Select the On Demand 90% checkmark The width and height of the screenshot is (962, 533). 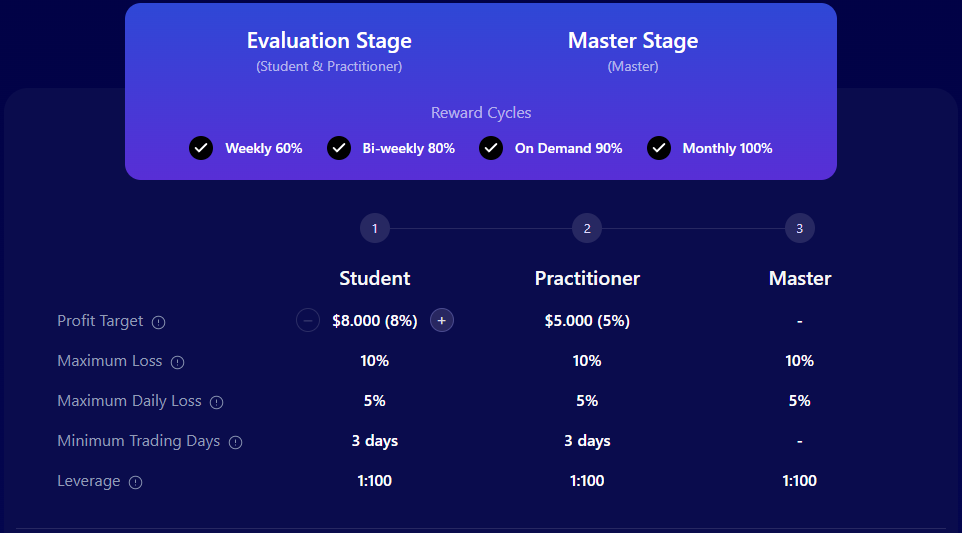[491, 148]
